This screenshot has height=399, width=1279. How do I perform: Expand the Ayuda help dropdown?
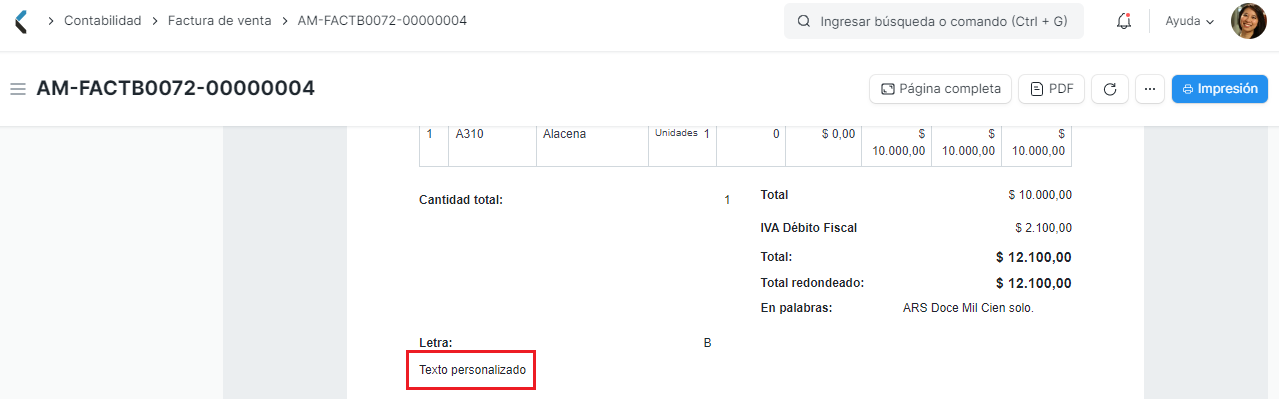click(1189, 21)
